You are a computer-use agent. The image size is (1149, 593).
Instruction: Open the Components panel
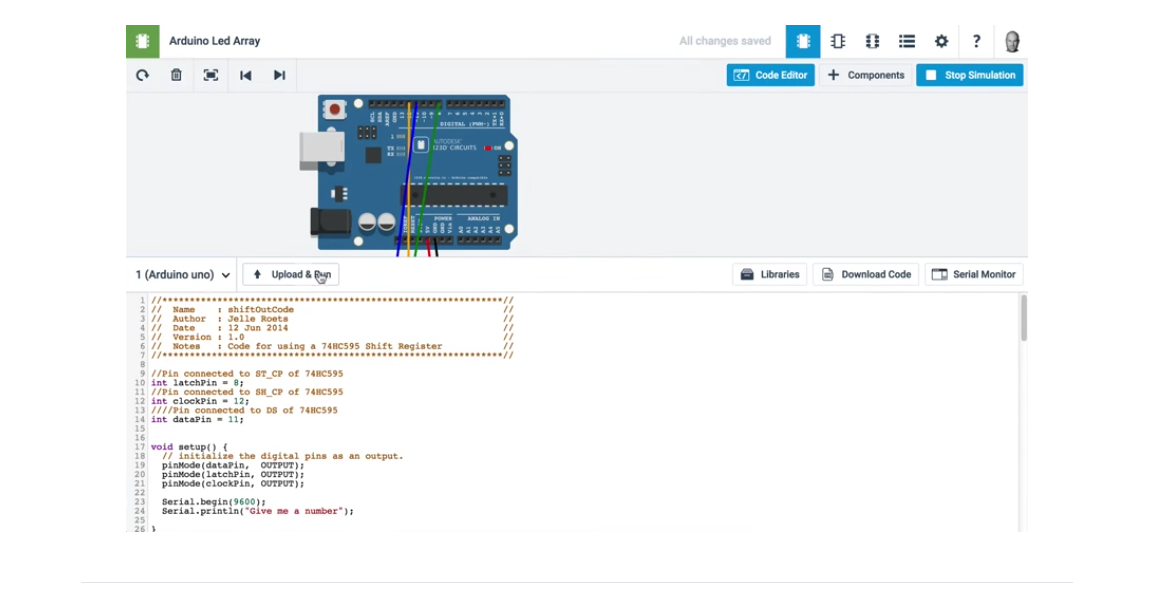866,75
